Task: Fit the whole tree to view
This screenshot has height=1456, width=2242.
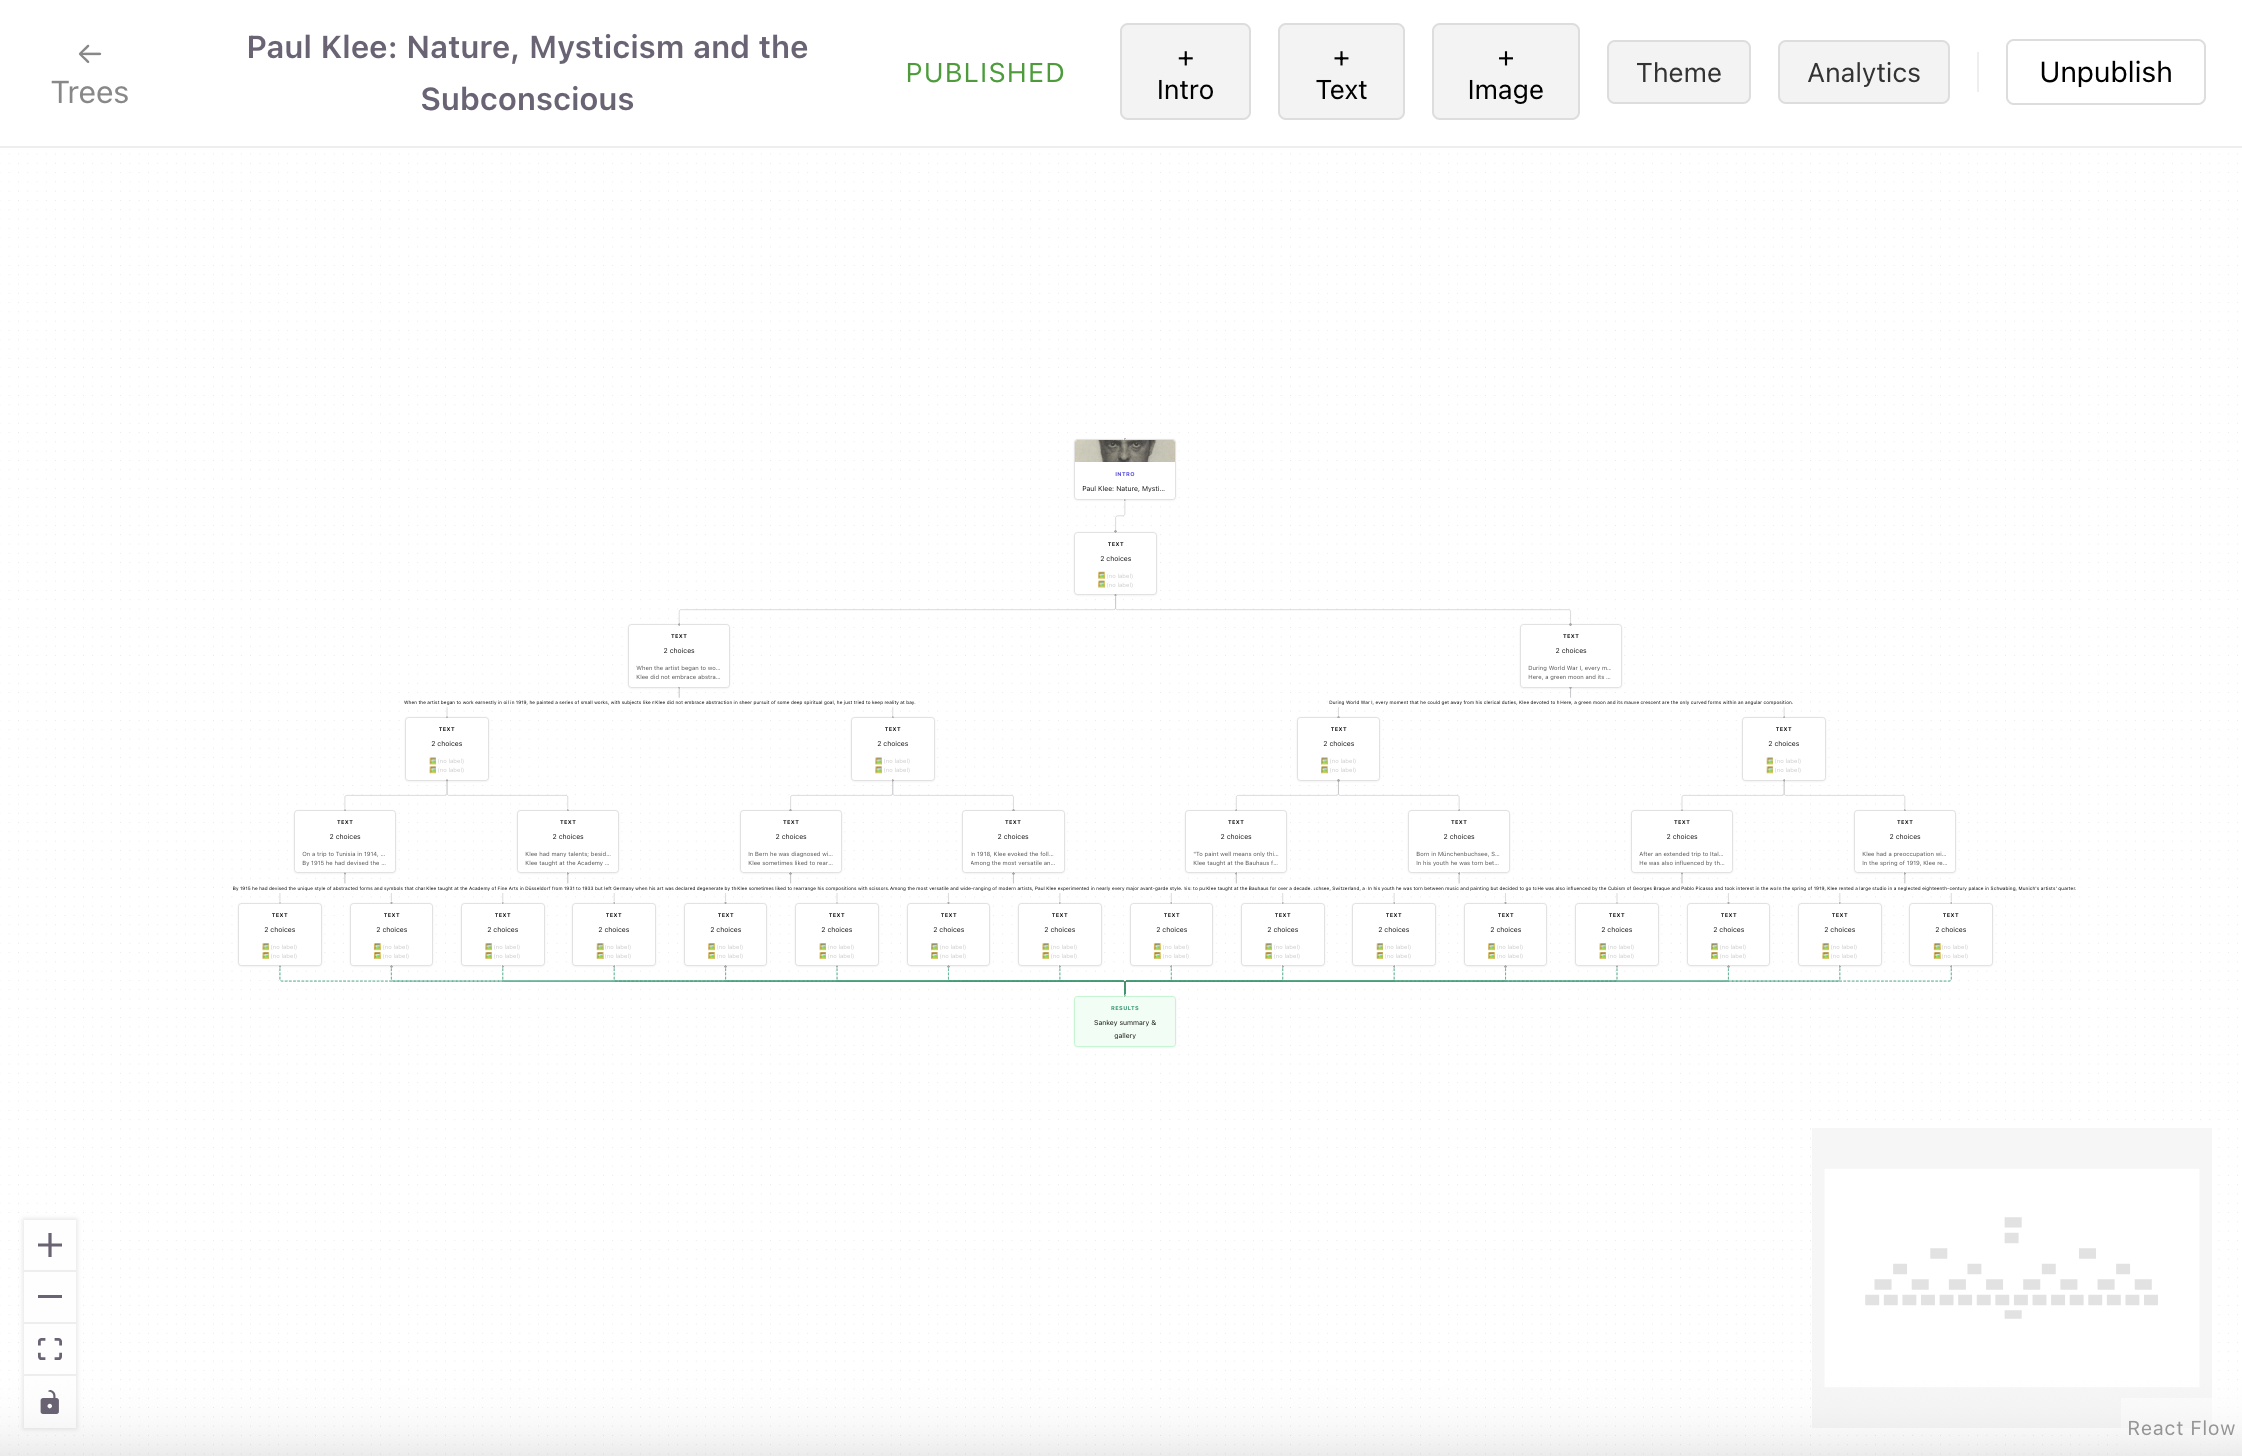Action: click(49, 1348)
